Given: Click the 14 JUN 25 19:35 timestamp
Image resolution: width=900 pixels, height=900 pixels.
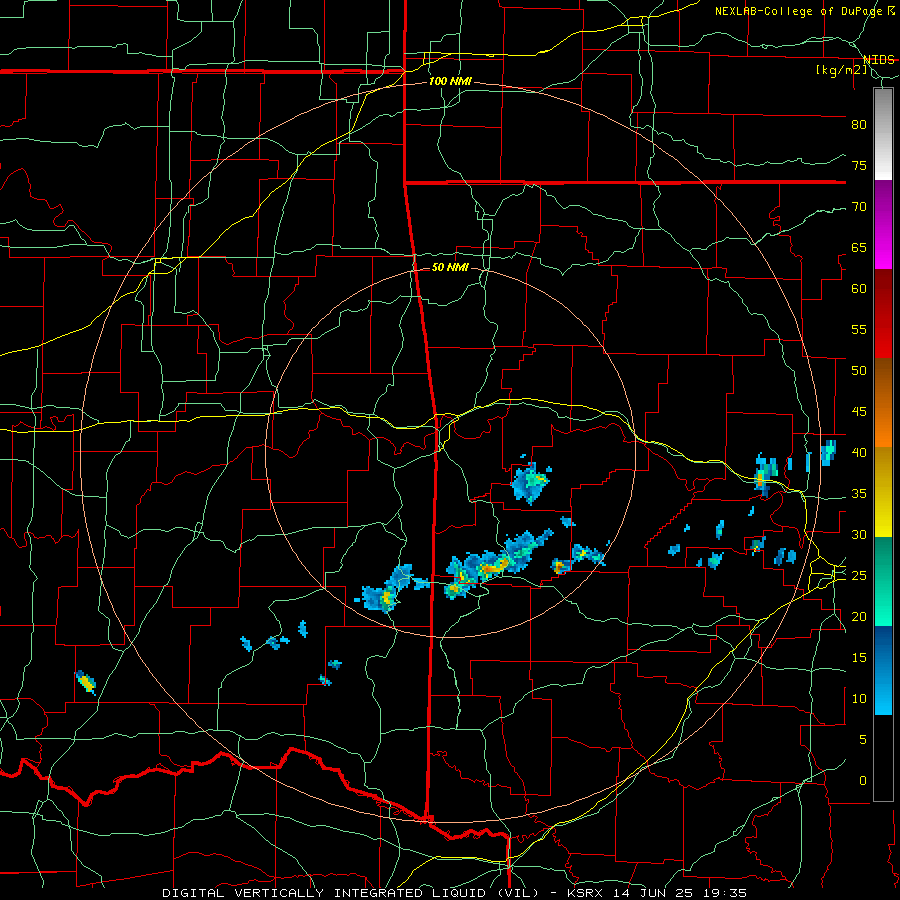Looking at the screenshot, I should (x=680, y=893).
